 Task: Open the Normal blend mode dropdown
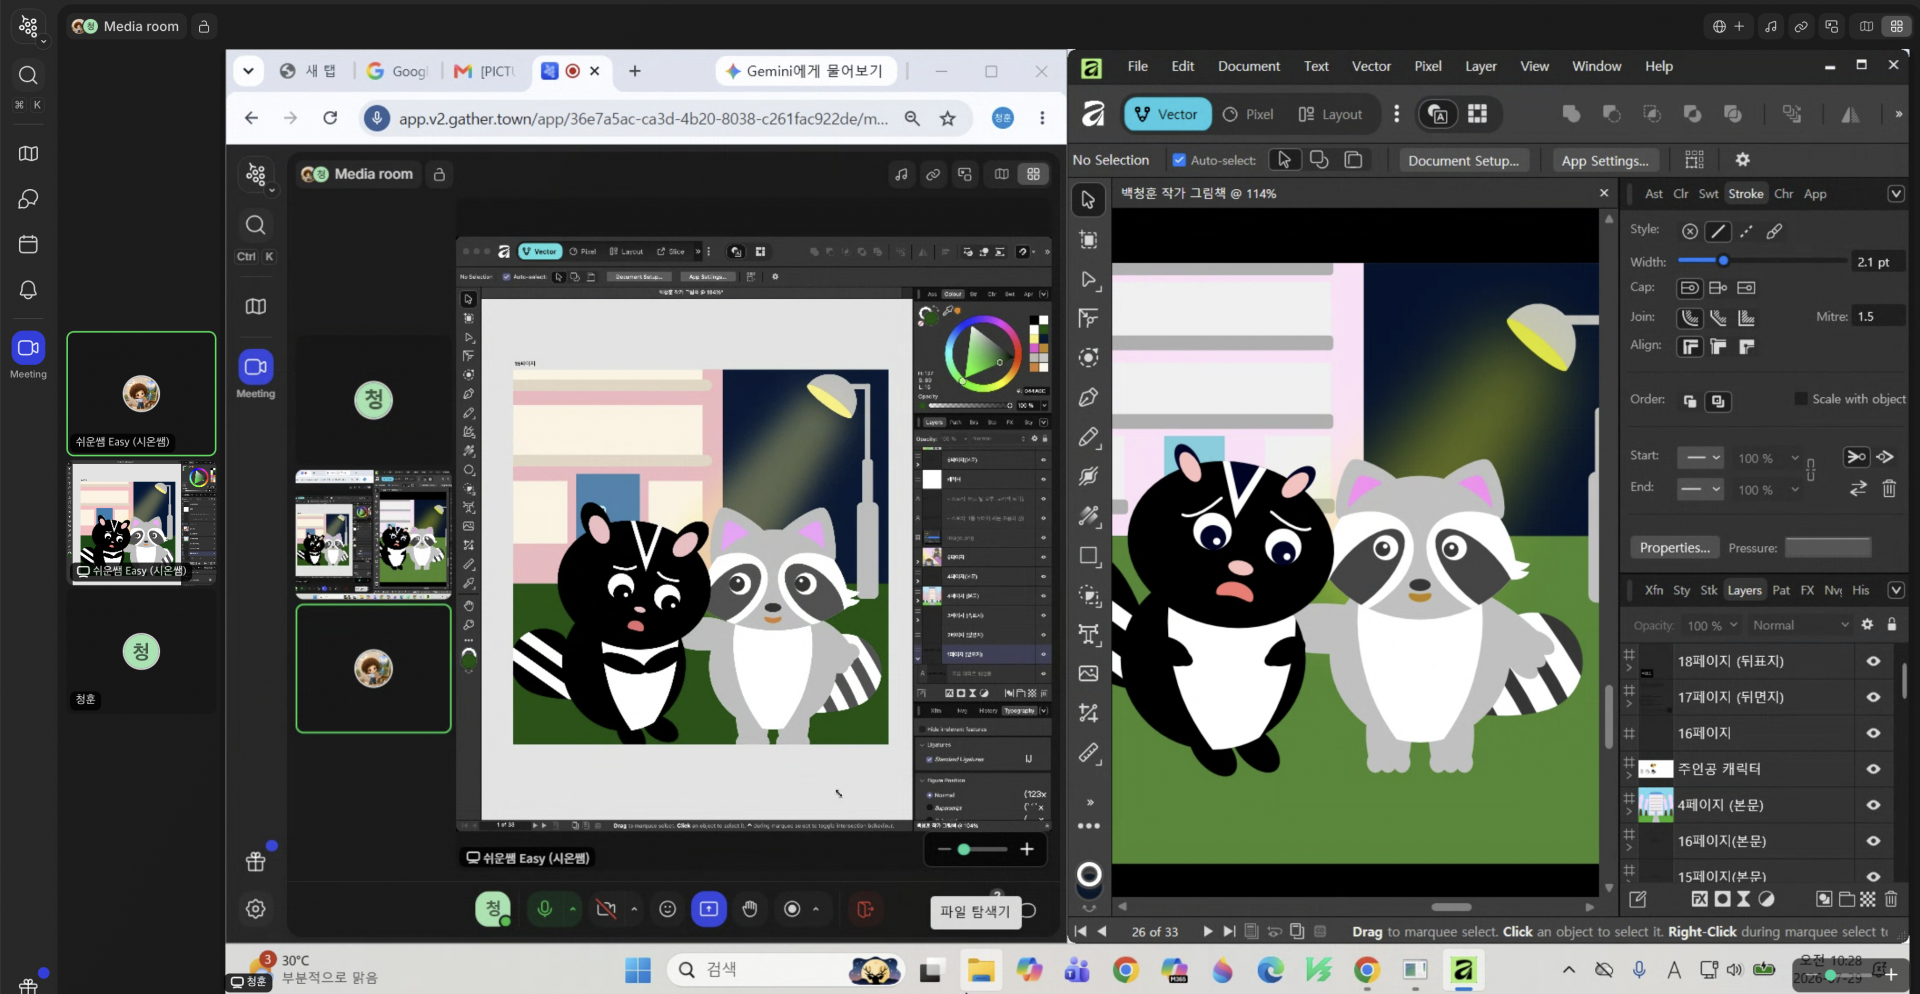1800,625
